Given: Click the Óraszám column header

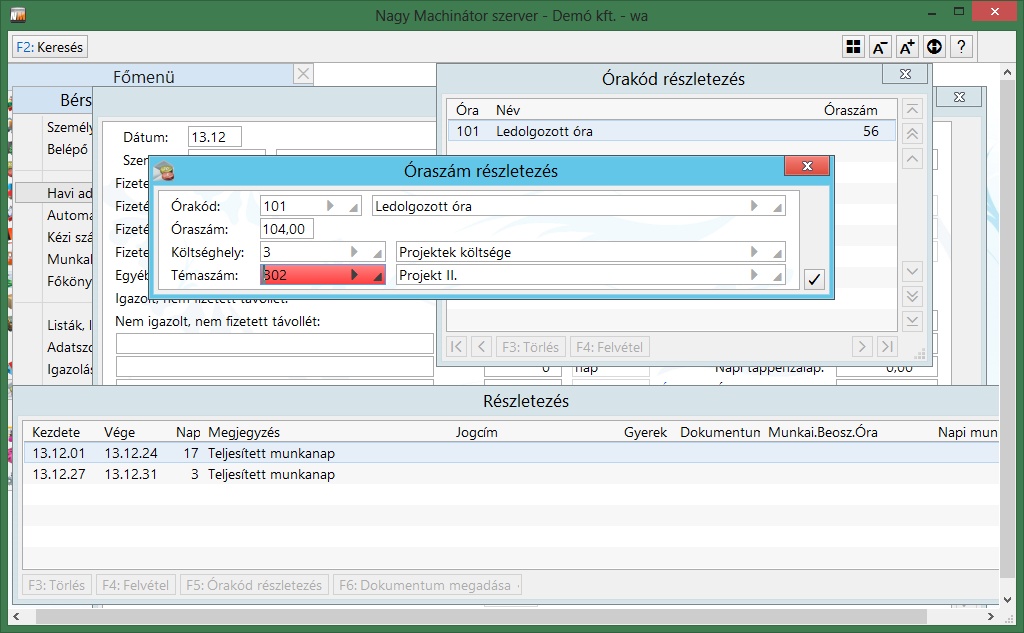Looking at the screenshot, I should (850, 110).
